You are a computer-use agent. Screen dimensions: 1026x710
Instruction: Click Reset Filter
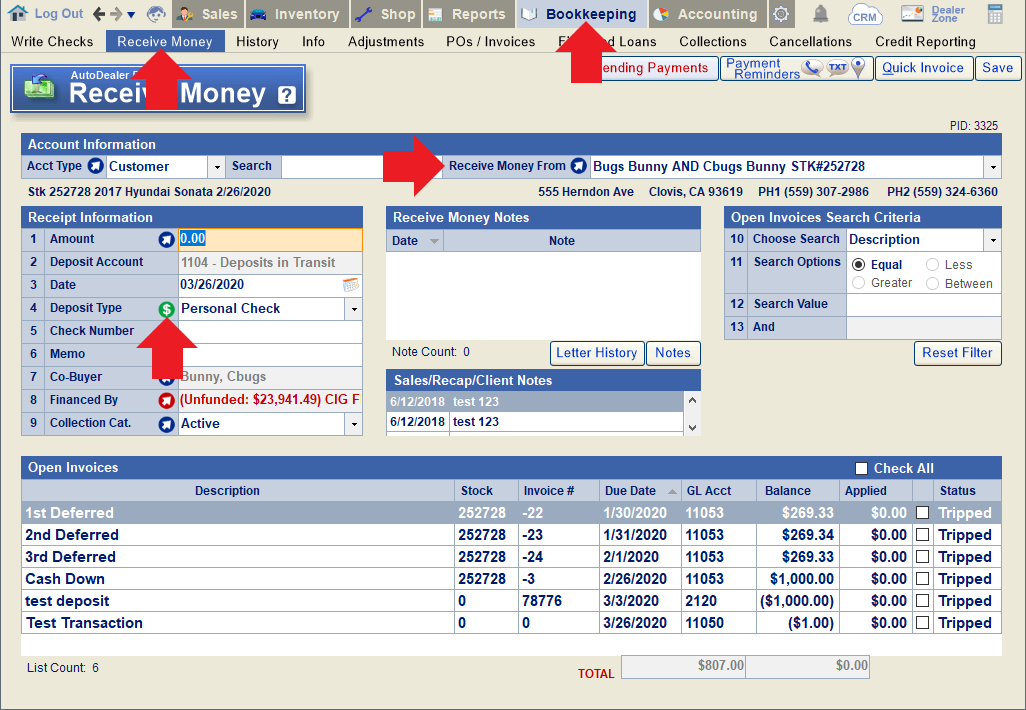(957, 353)
